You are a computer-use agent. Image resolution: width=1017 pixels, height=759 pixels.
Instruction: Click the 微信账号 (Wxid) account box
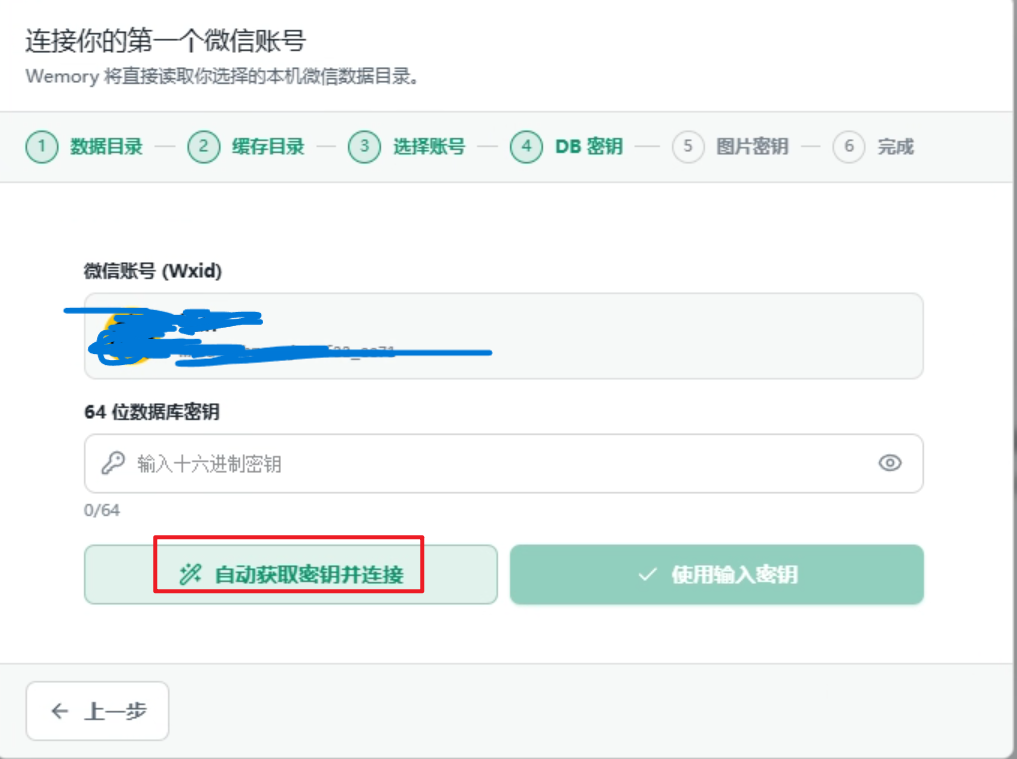pyautogui.click(x=503, y=336)
